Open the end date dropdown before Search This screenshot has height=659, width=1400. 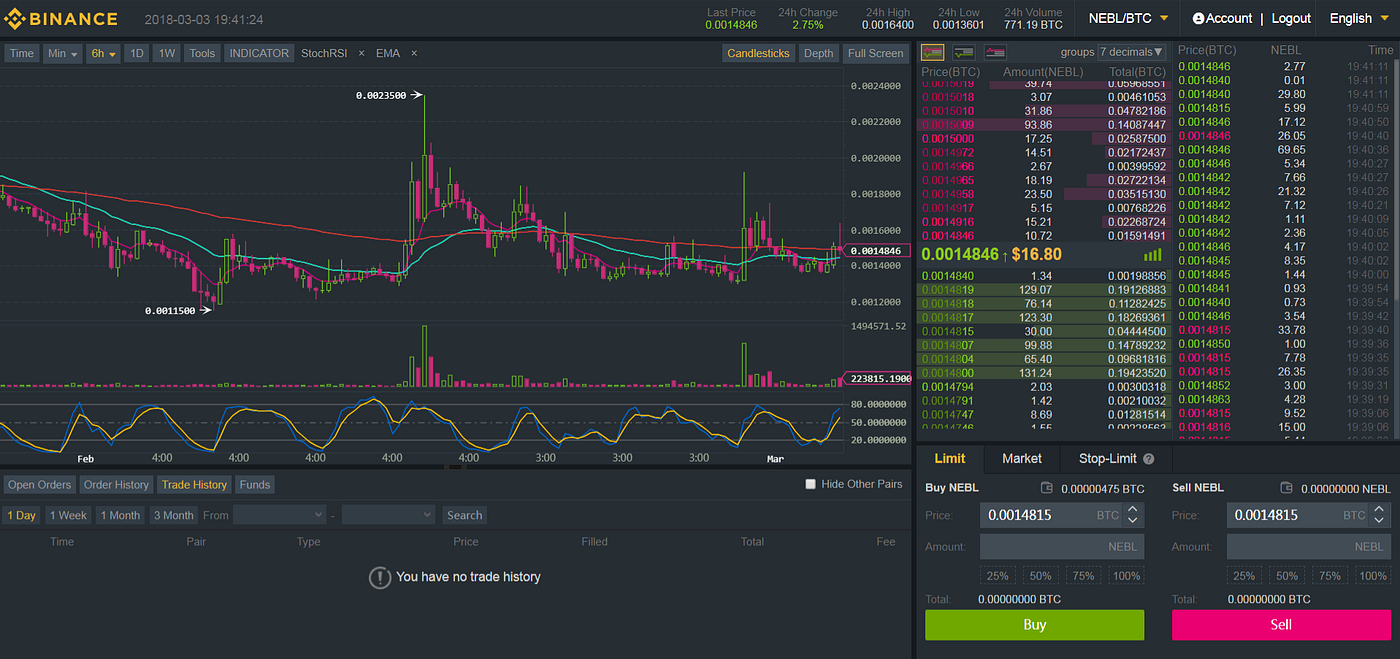(x=388, y=515)
